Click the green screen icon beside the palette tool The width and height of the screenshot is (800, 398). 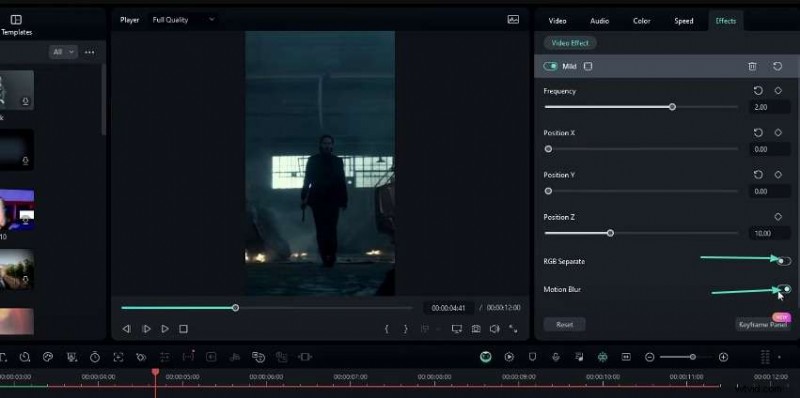click(71, 357)
